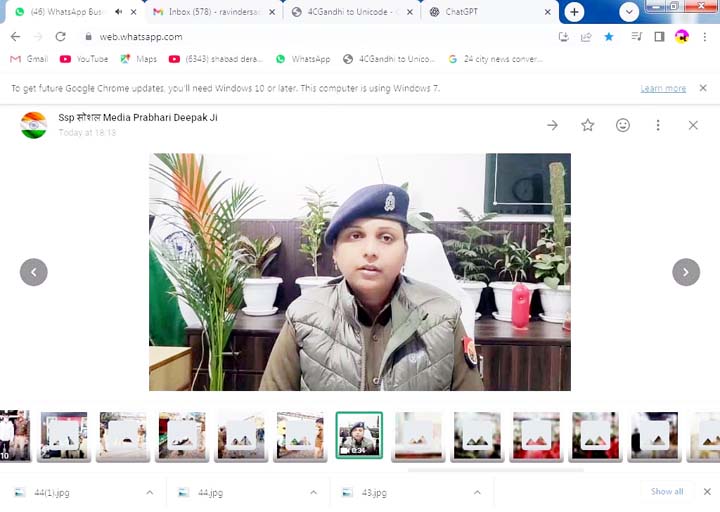Go to the next media item

685,272
